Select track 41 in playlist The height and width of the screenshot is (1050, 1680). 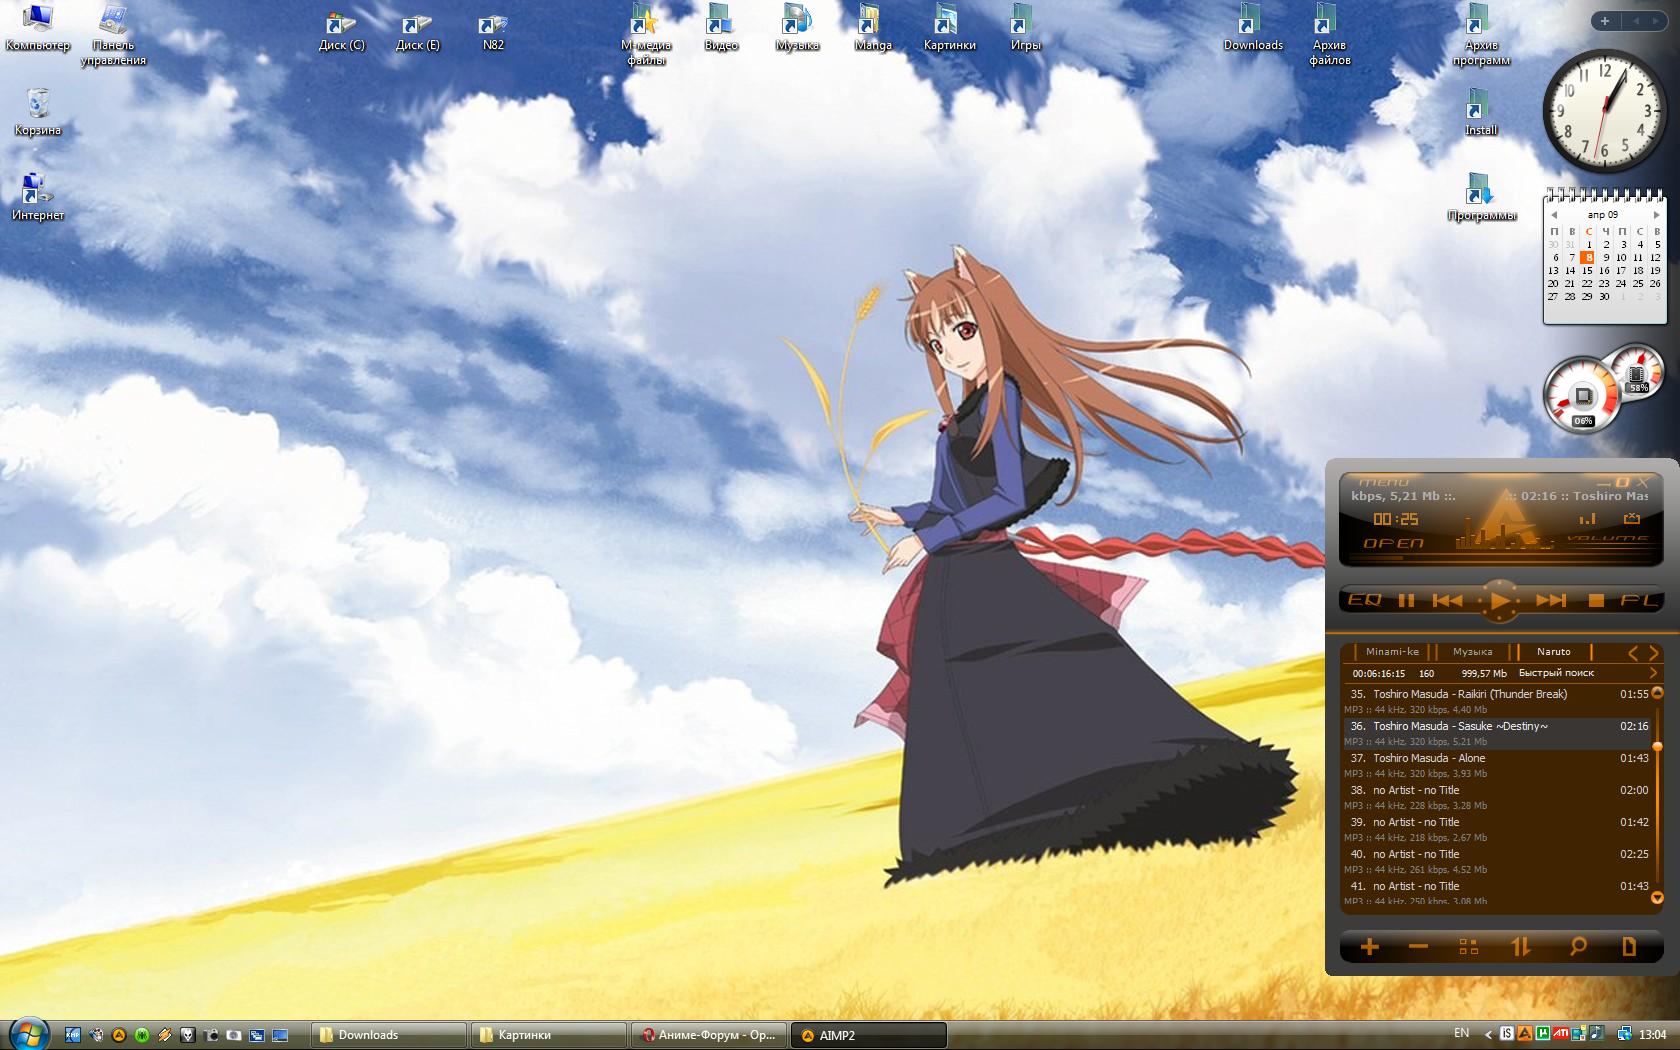click(x=1495, y=892)
